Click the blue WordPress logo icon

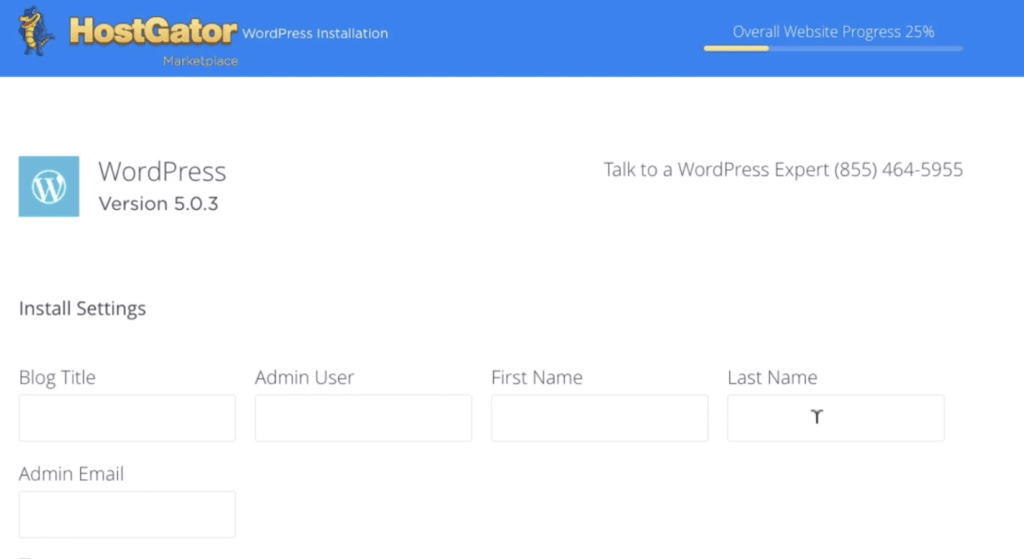coord(49,186)
